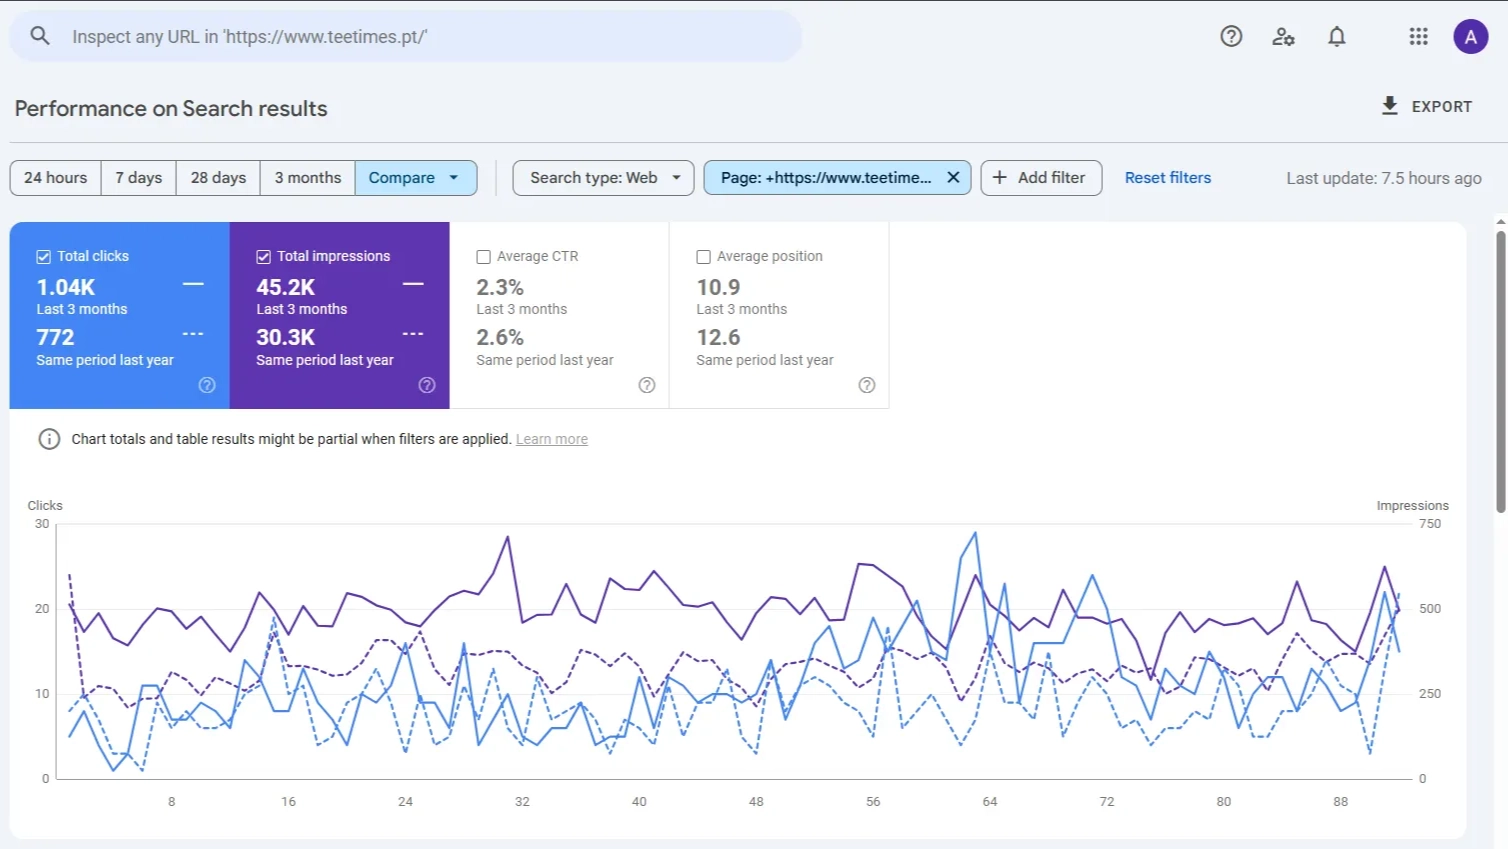Click the download Export icon

[1389, 105]
